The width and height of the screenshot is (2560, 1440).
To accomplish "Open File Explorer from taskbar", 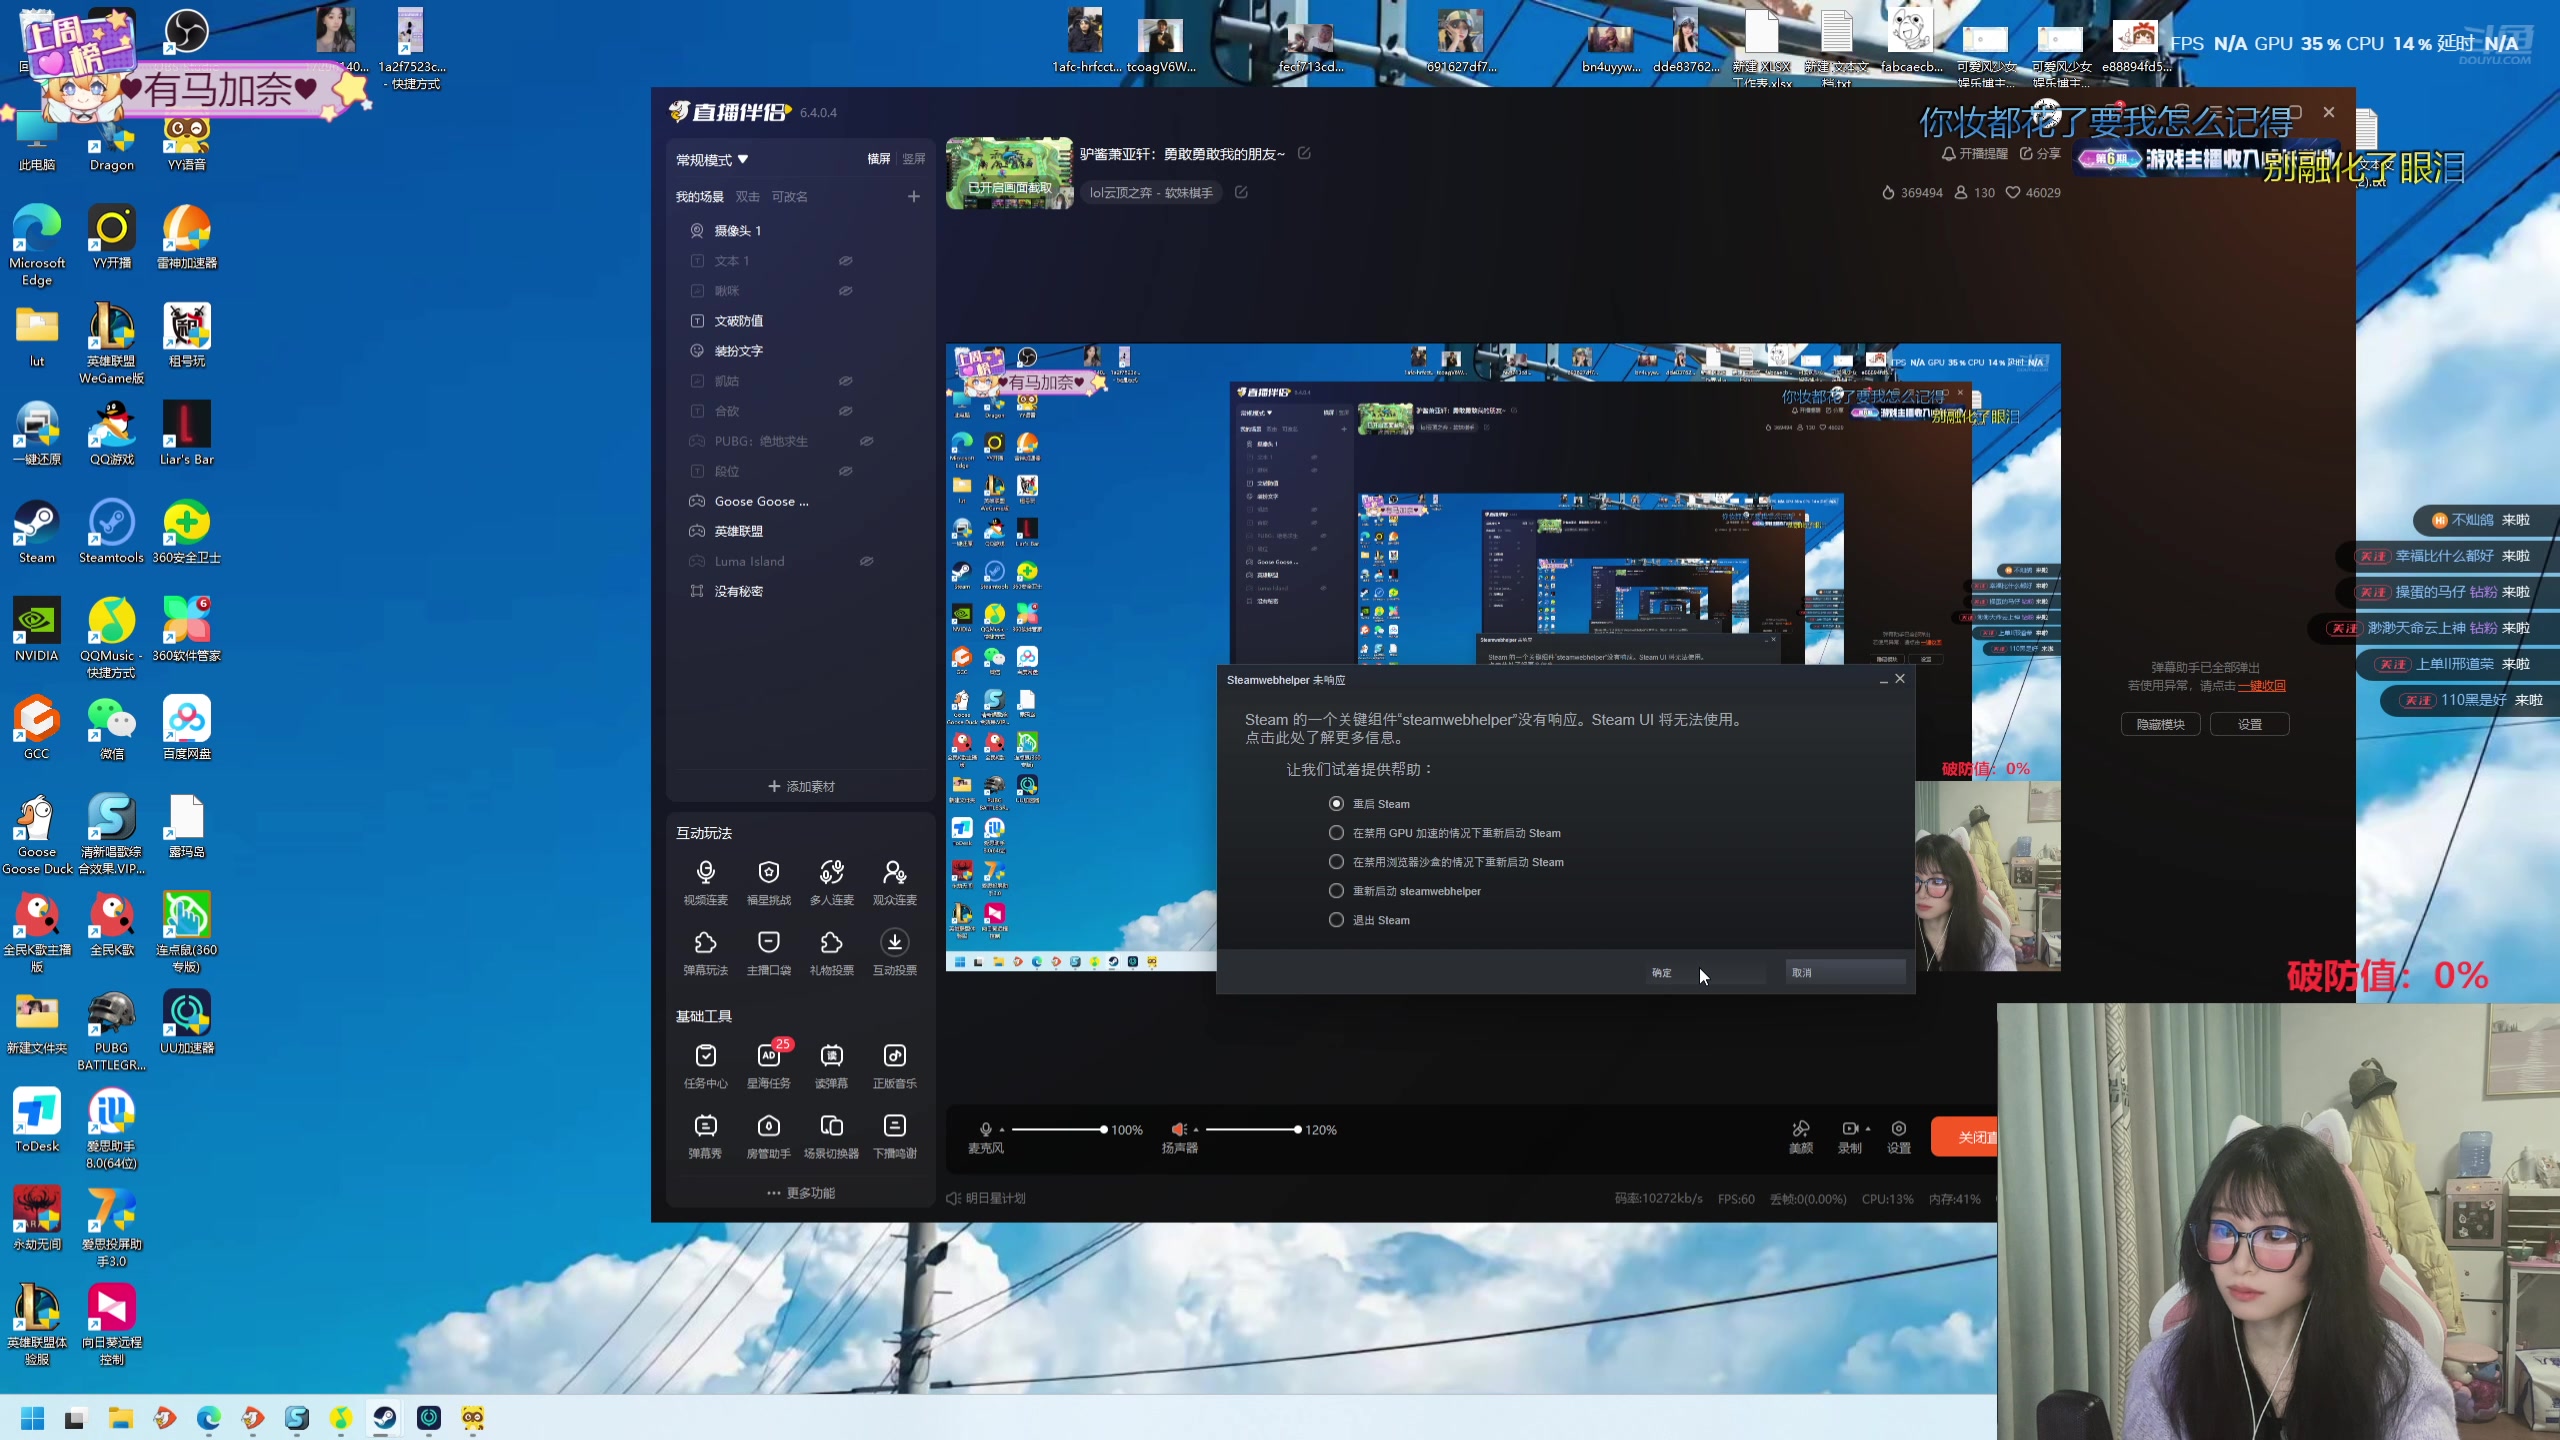I will 120,1417.
